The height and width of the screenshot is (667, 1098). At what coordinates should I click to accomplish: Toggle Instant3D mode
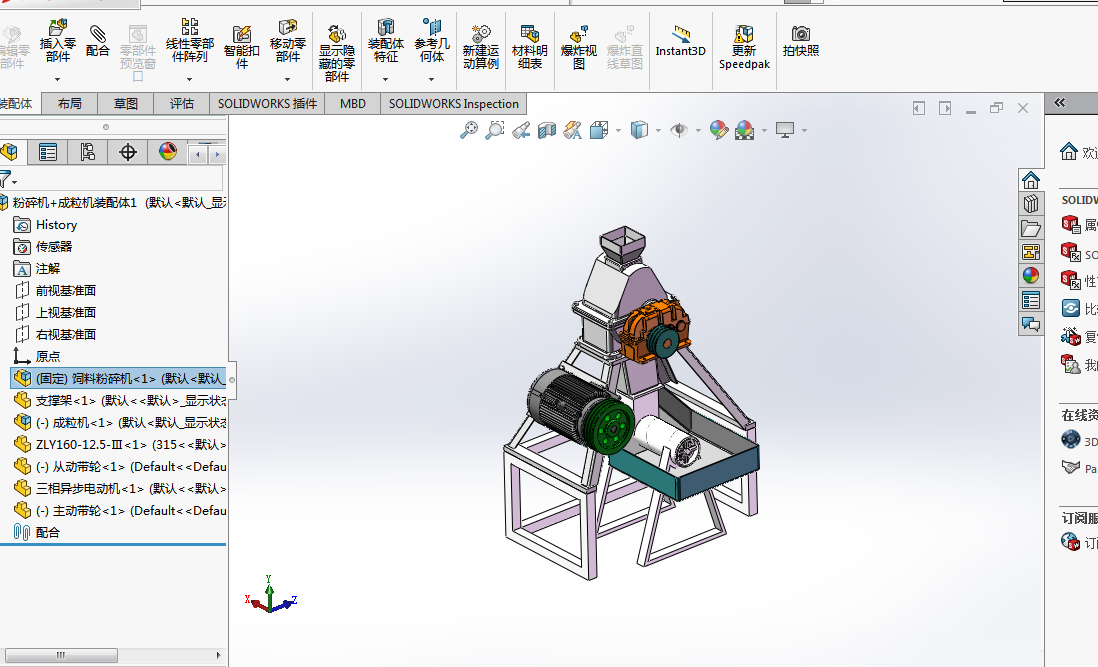point(680,41)
